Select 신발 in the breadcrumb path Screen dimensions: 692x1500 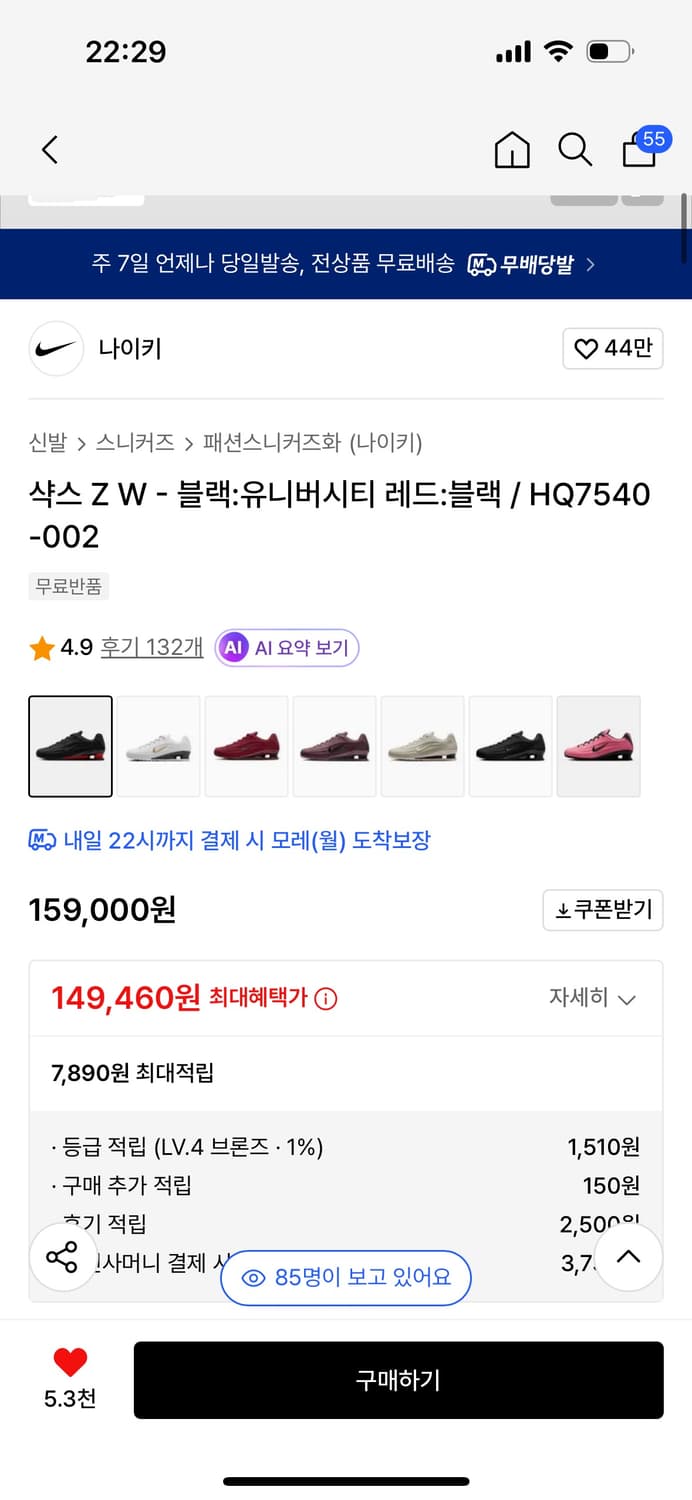41,442
